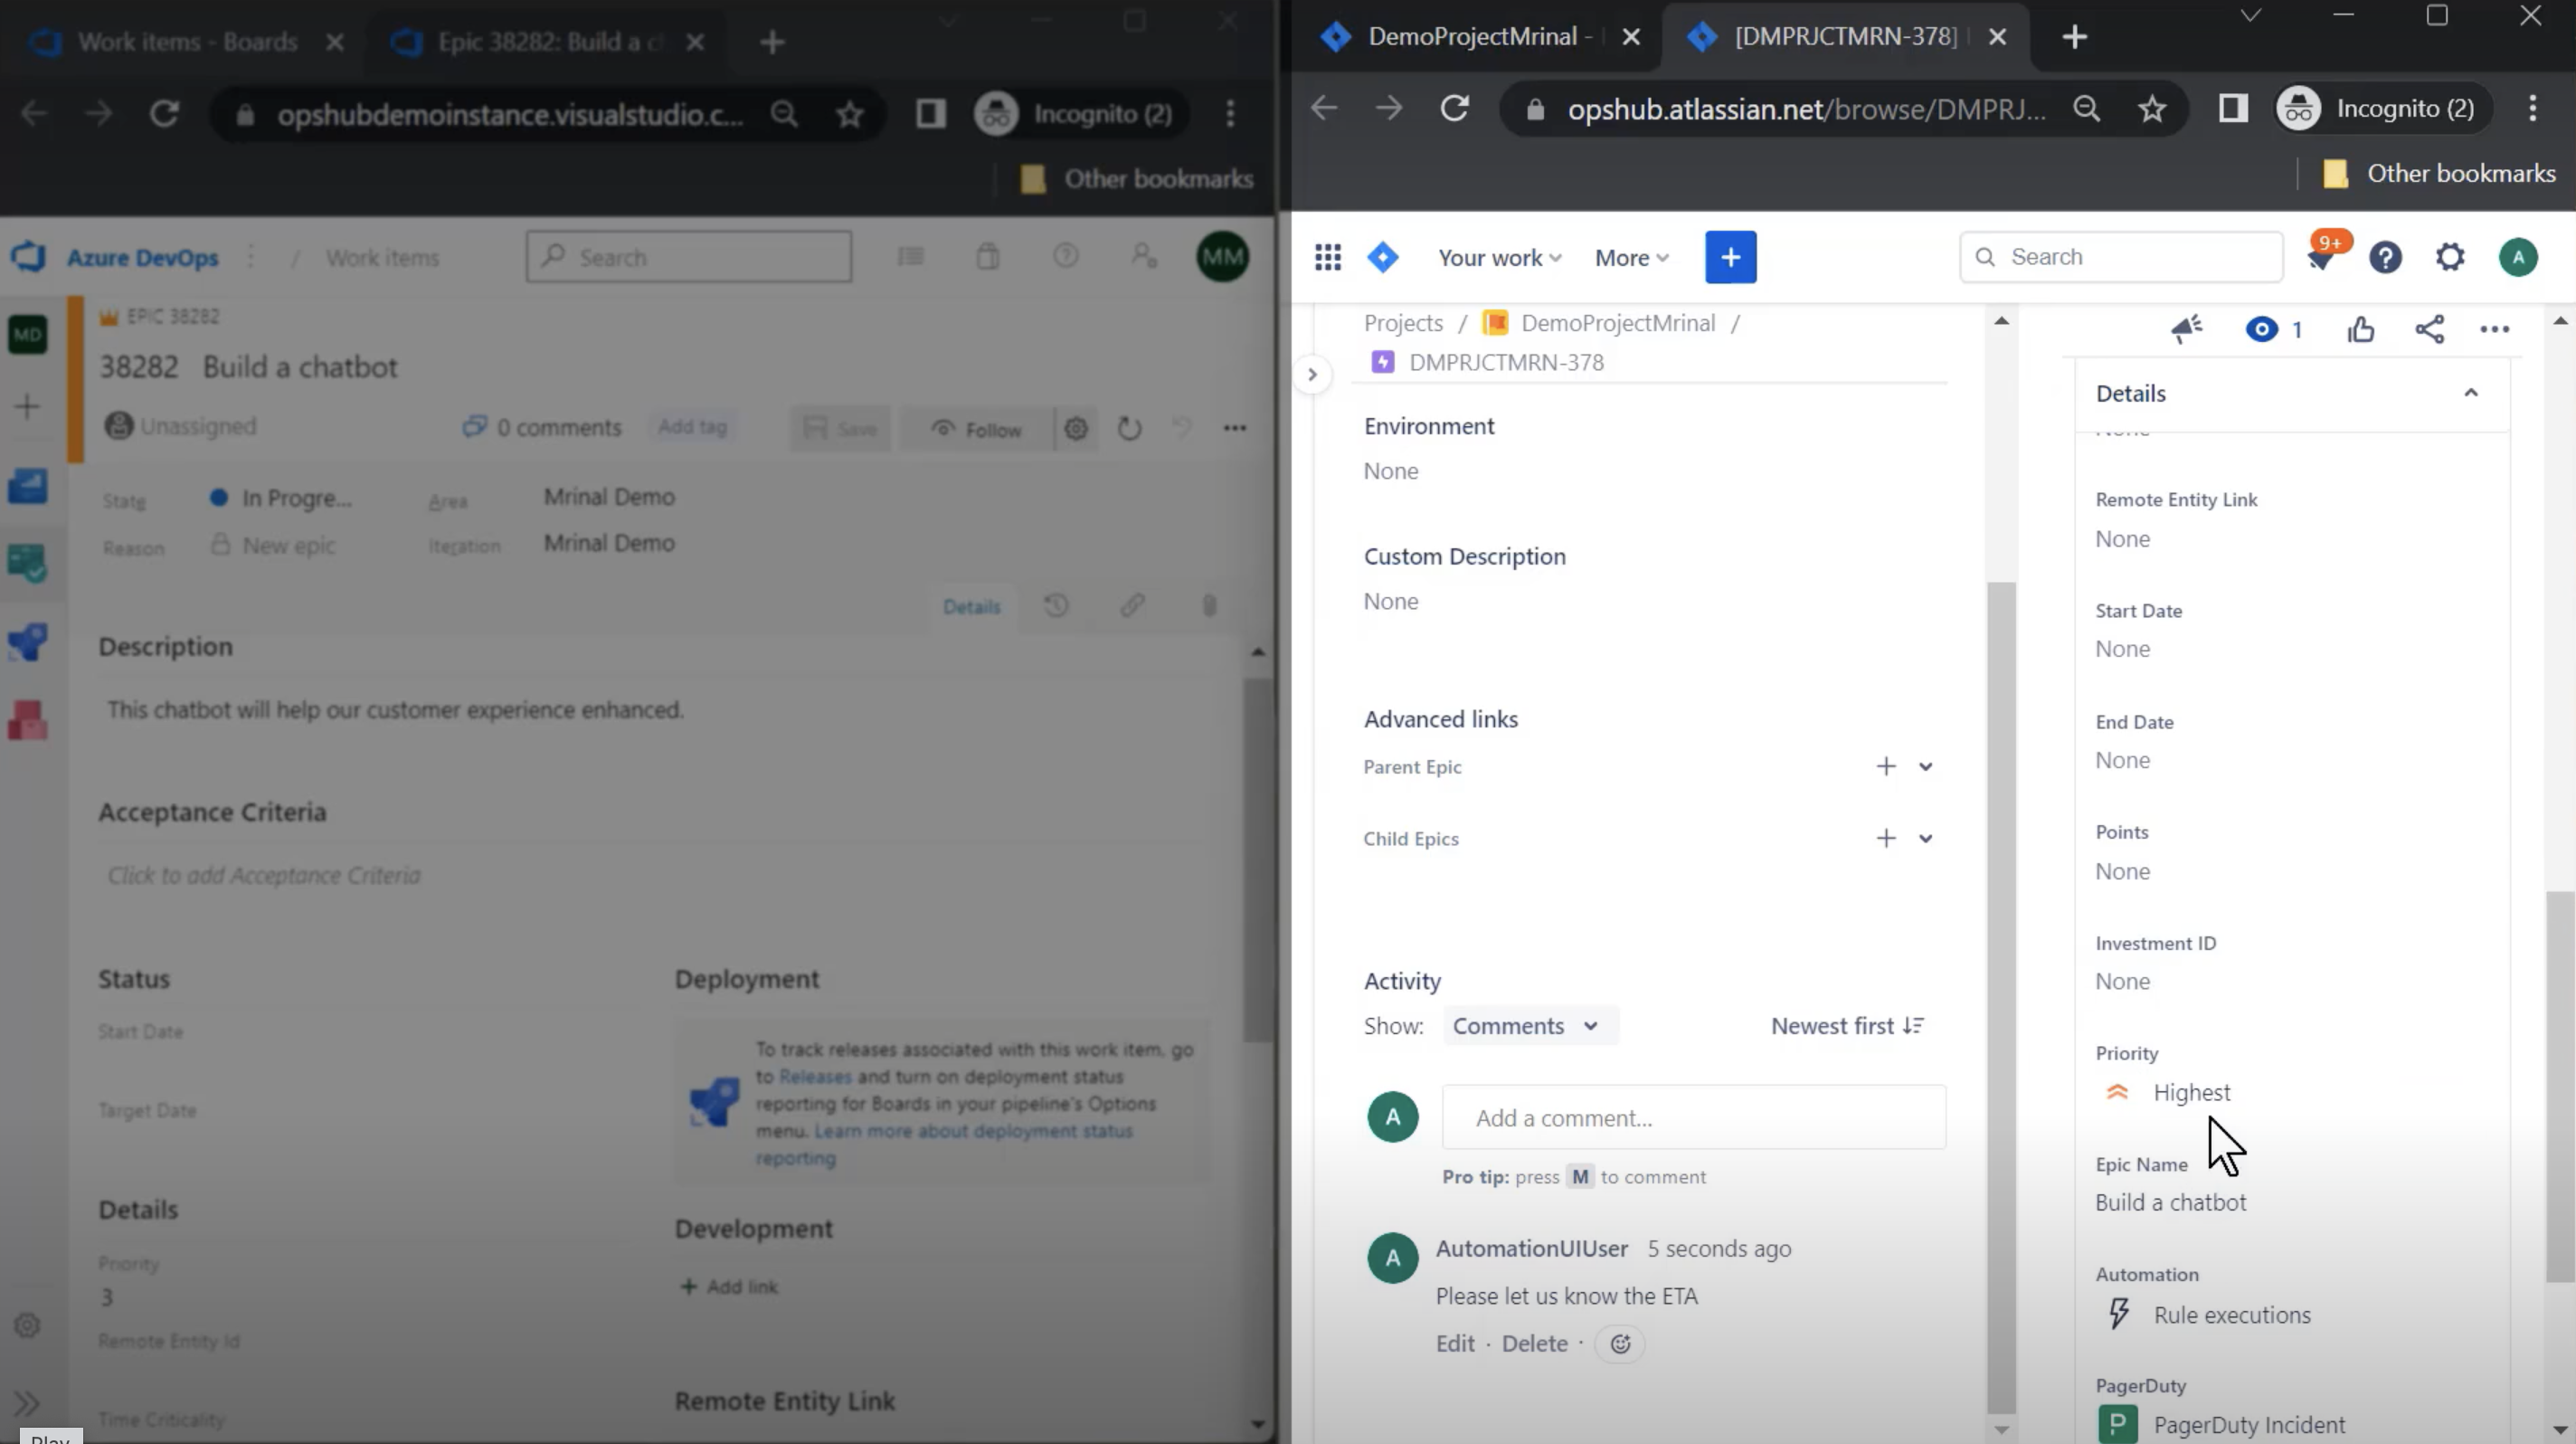Viewport: 2576px width, 1444px height.
Task: Click Add tag in Azure work item
Action: (692, 427)
